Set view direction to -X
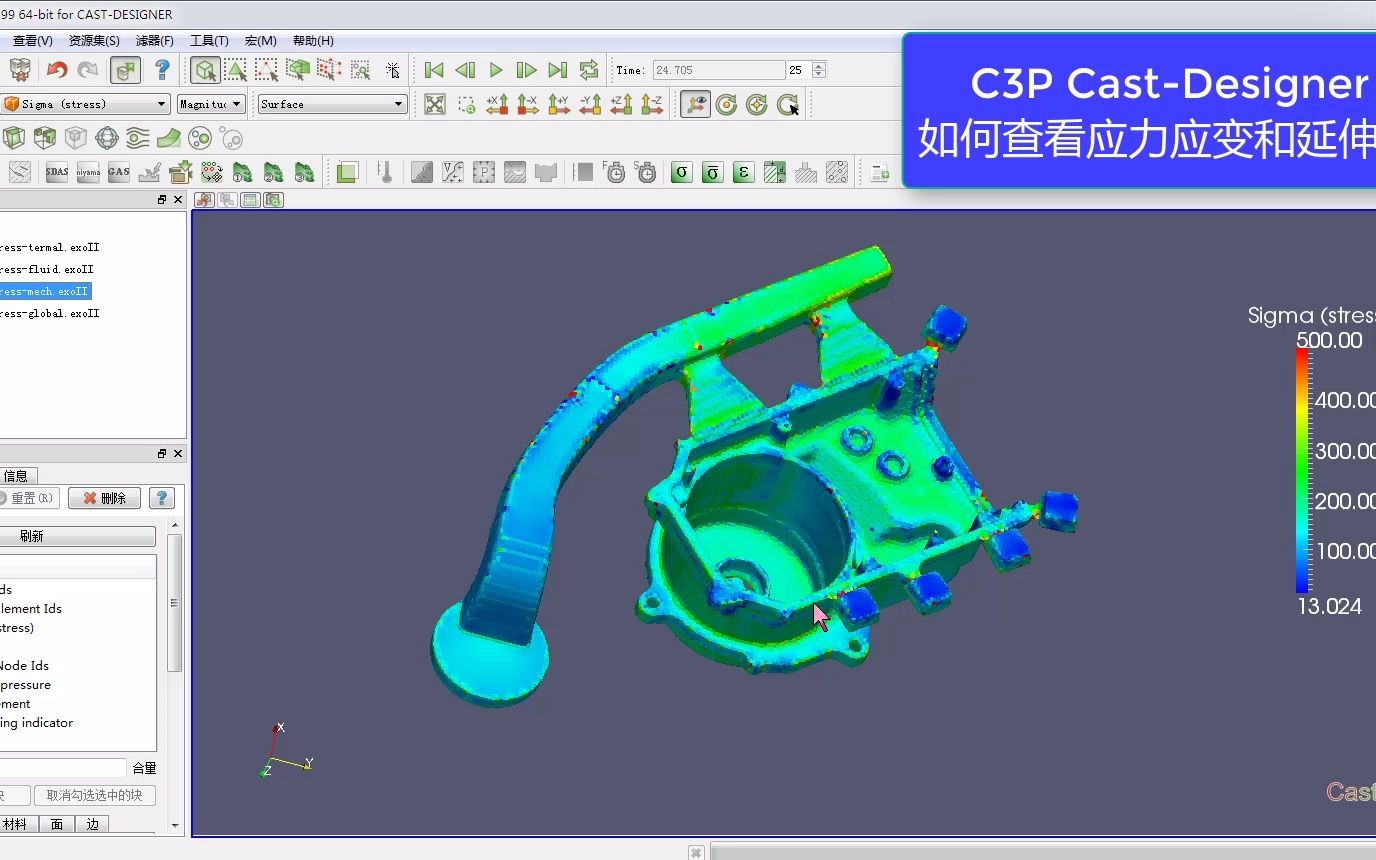The height and width of the screenshot is (860, 1376). [528, 104]
